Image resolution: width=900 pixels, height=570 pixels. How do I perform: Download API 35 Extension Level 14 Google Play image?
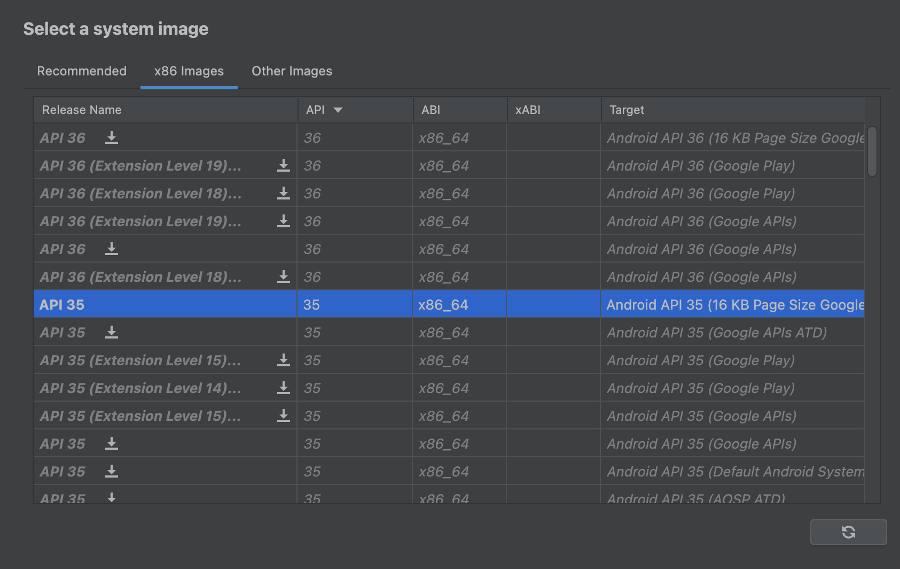tap(284, 388)
